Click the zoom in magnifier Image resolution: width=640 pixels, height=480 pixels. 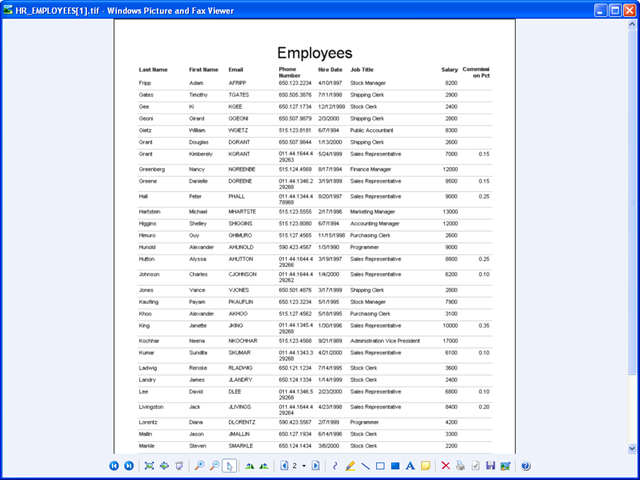(200, 466)
